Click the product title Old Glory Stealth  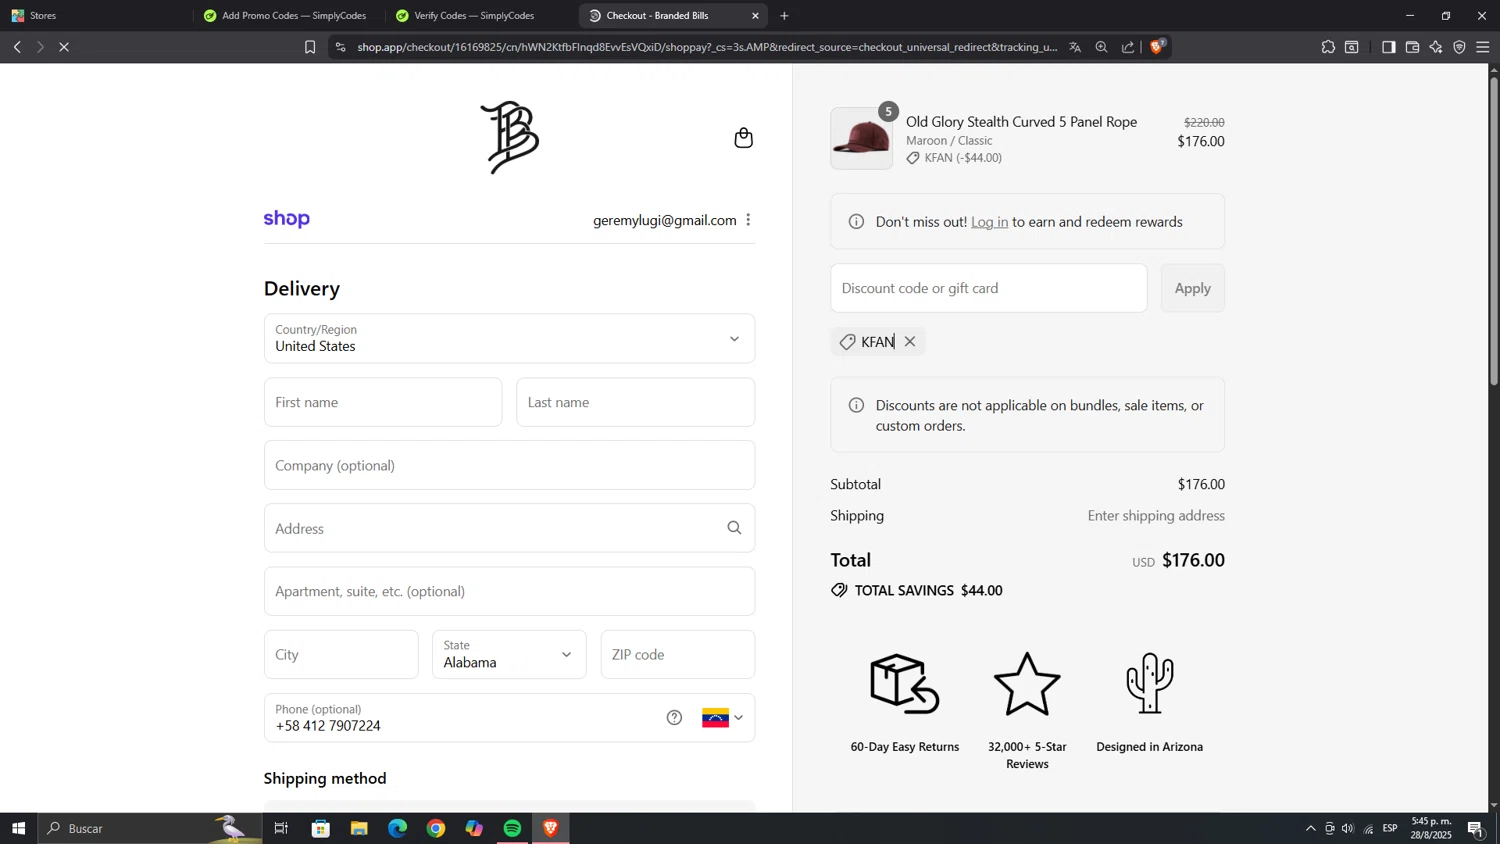coord(1021,122)
